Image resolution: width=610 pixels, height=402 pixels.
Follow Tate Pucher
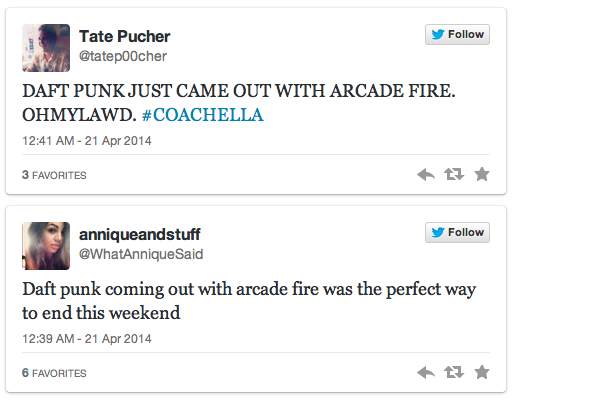pyautogui.click(x=457, y=35)
